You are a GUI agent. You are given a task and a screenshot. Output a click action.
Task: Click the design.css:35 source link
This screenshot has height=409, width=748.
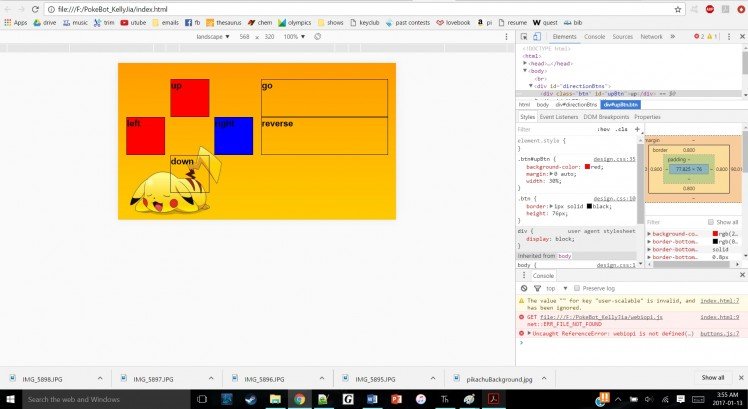(x=614, y=159)
